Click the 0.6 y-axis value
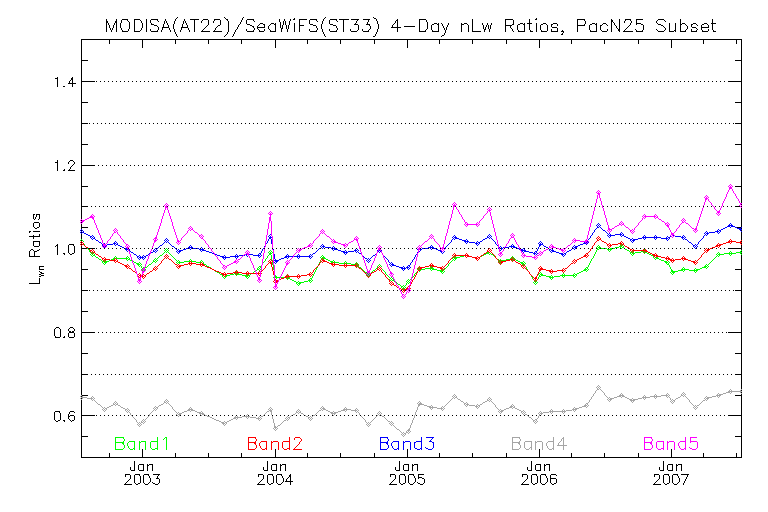Viewport: 768px width, 512px height. [x=64, y=416]
